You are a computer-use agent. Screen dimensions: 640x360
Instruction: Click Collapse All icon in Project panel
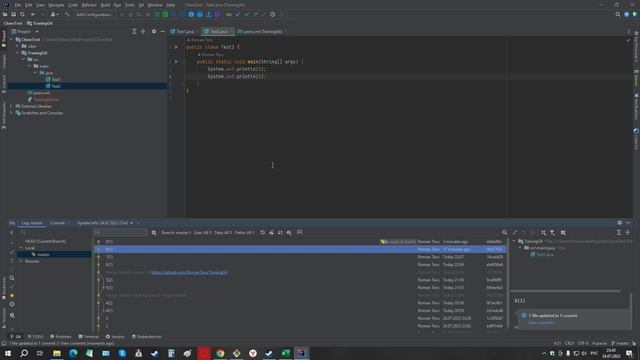click(x=143, y=31)
